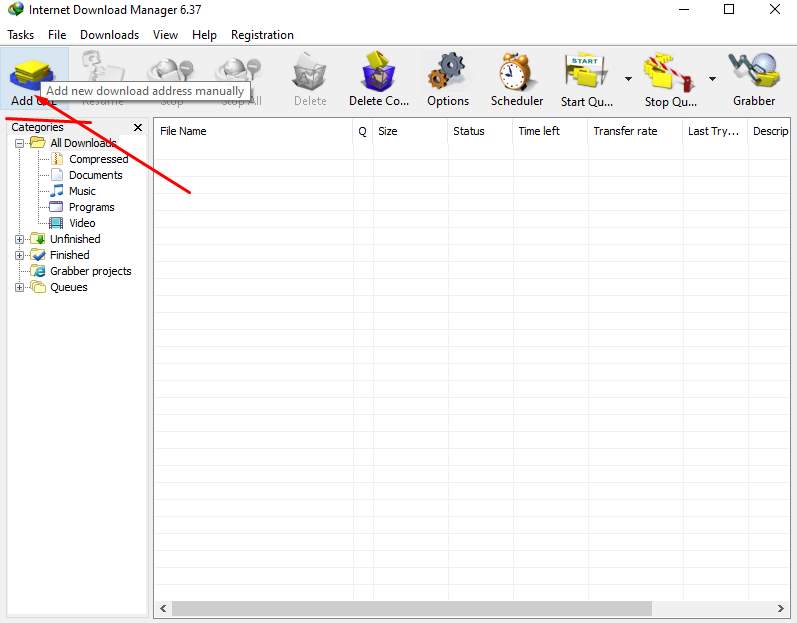Select the Unfinished folder

[x=75, y=239]
